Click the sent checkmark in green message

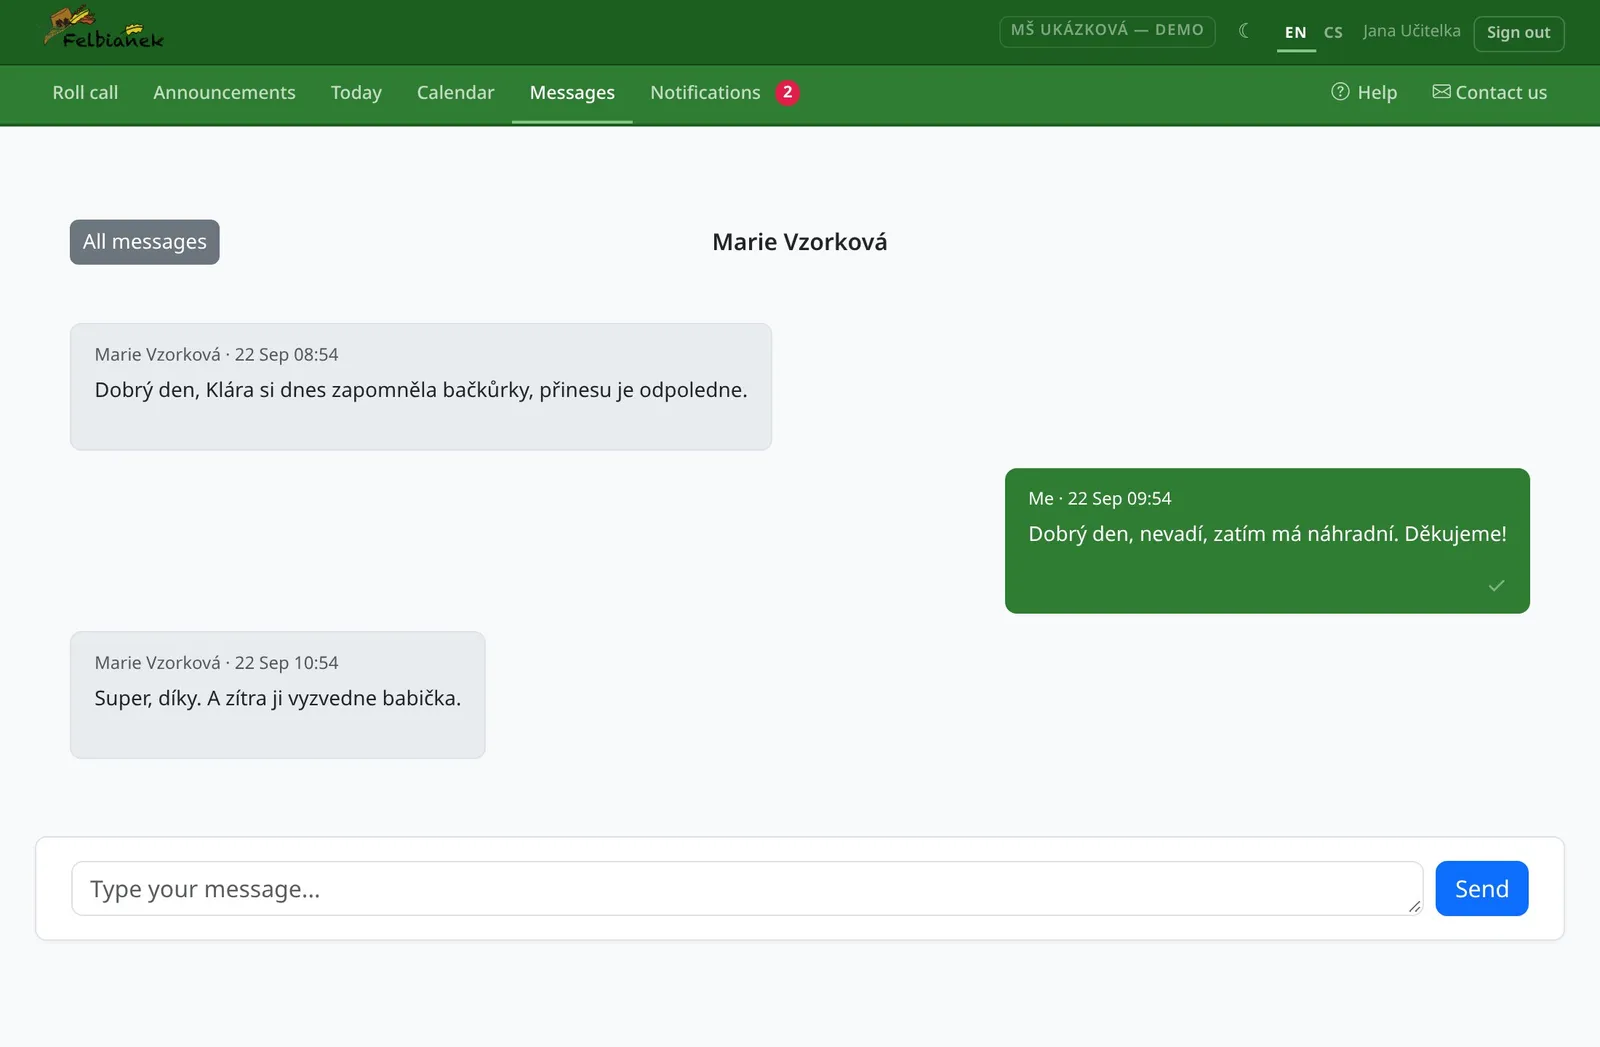[1496, 586]
